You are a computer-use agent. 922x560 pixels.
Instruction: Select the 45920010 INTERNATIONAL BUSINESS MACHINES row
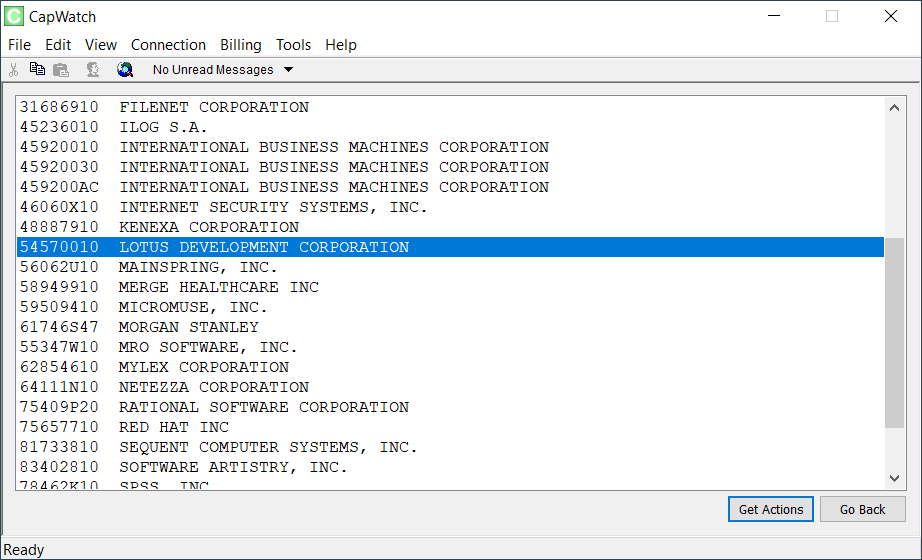tap(450, 147)
